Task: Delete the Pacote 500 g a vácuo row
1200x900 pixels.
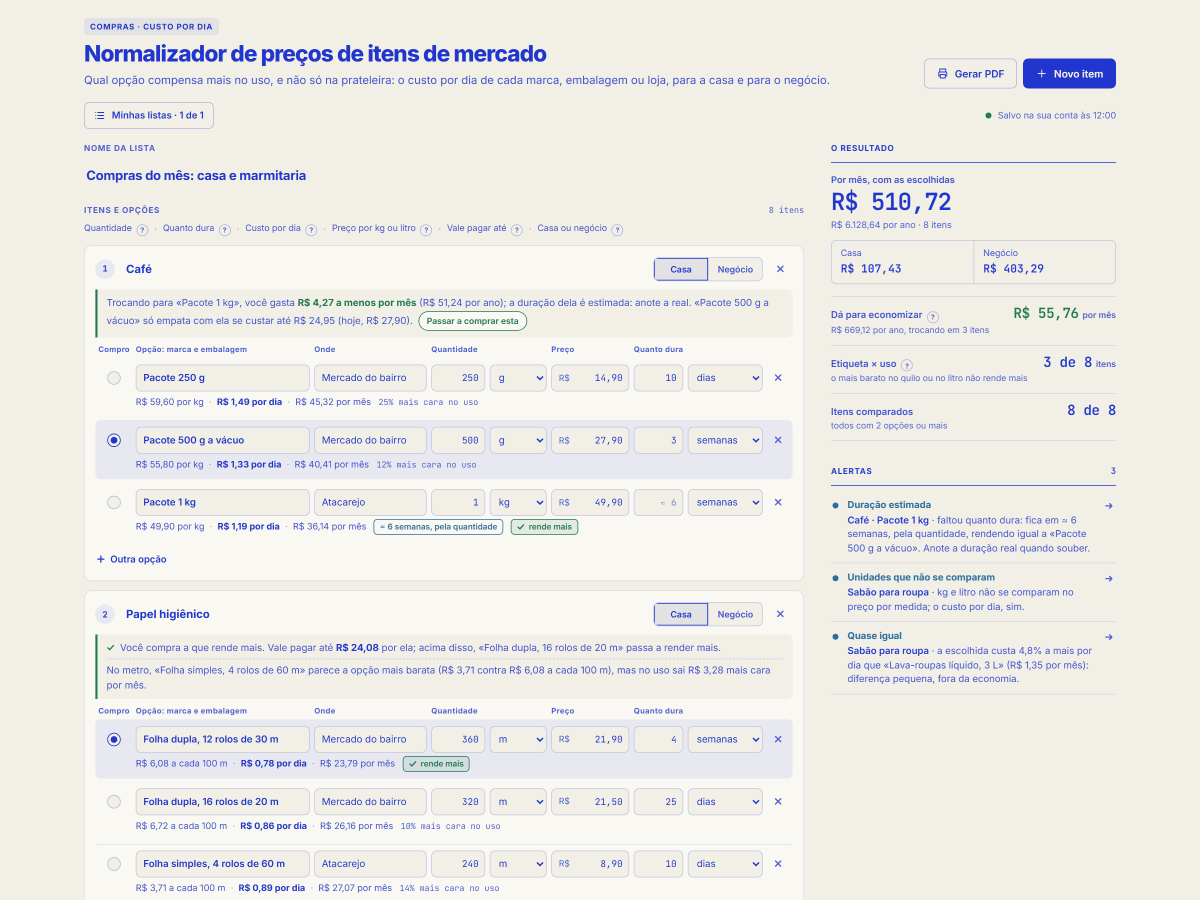Action: (x=778, y=440)
